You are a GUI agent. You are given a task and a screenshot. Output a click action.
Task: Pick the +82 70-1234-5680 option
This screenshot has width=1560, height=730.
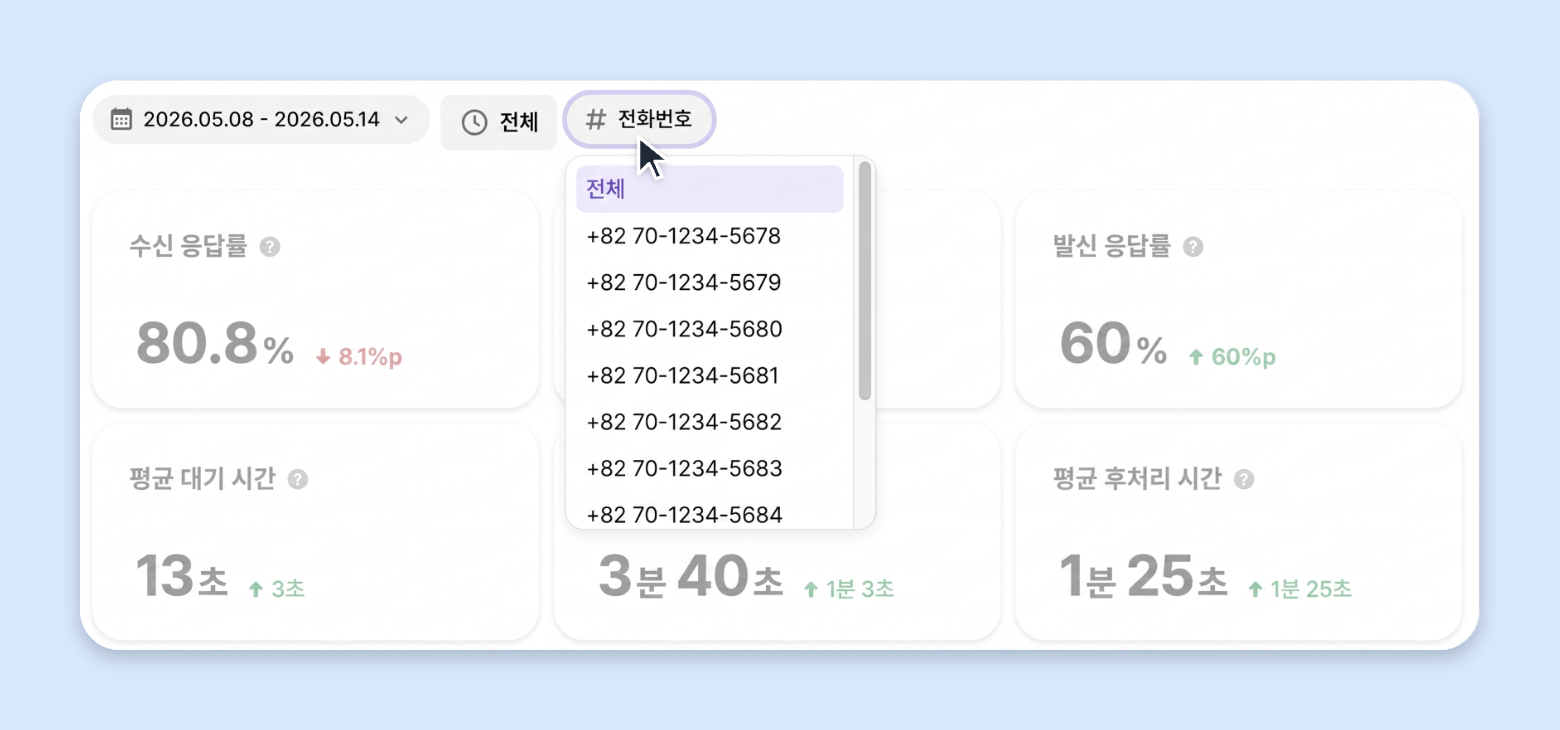710,329
